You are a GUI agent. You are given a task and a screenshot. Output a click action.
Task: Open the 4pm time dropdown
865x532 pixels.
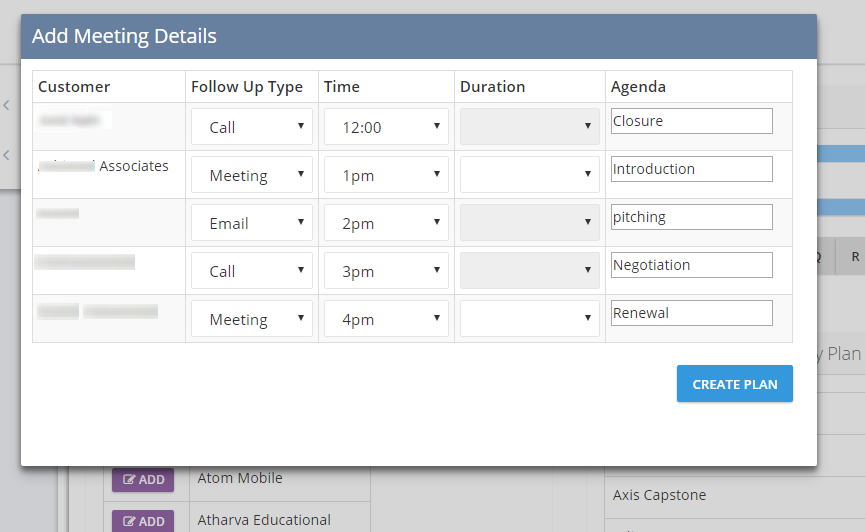(386, 319)
